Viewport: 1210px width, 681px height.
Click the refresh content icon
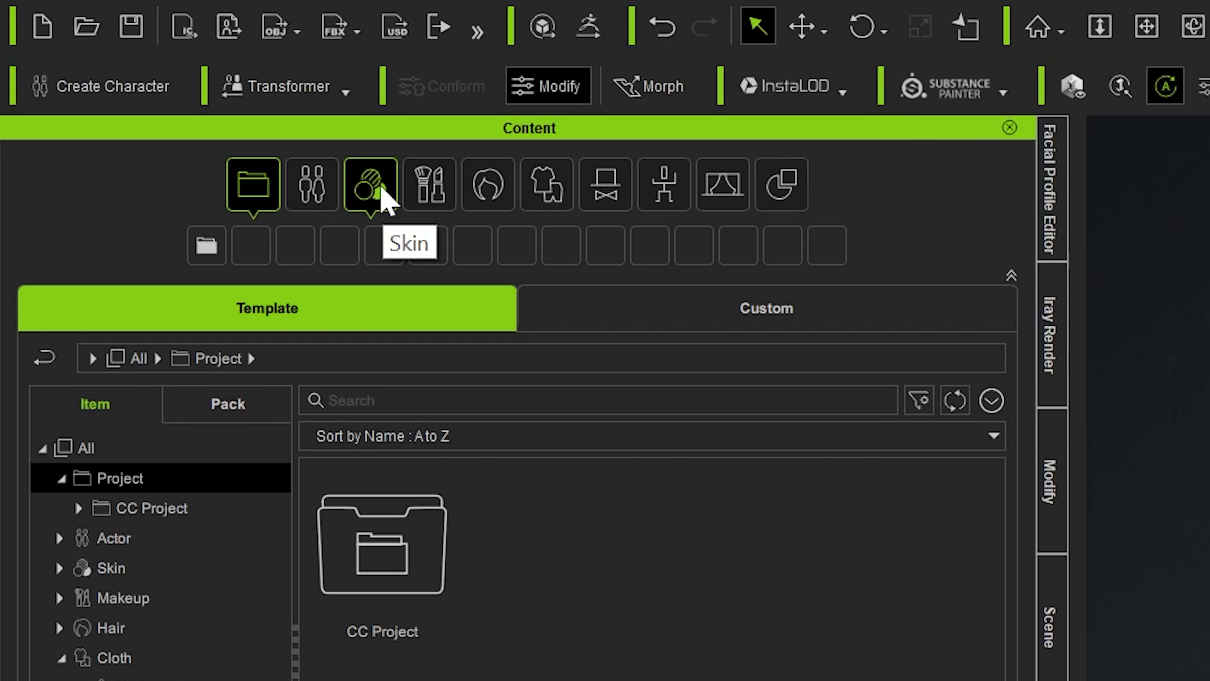pyautogui.click(x=955, y=401)
